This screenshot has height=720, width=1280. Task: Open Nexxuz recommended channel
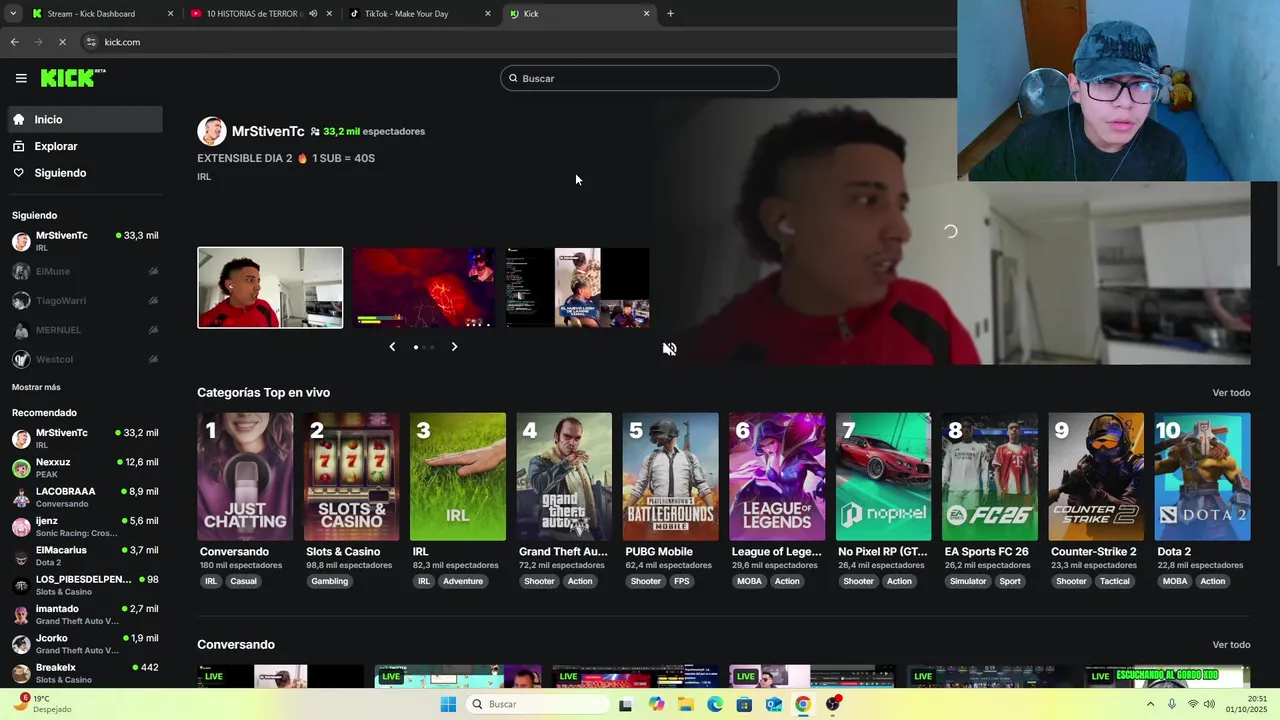(x=84, y=468)
